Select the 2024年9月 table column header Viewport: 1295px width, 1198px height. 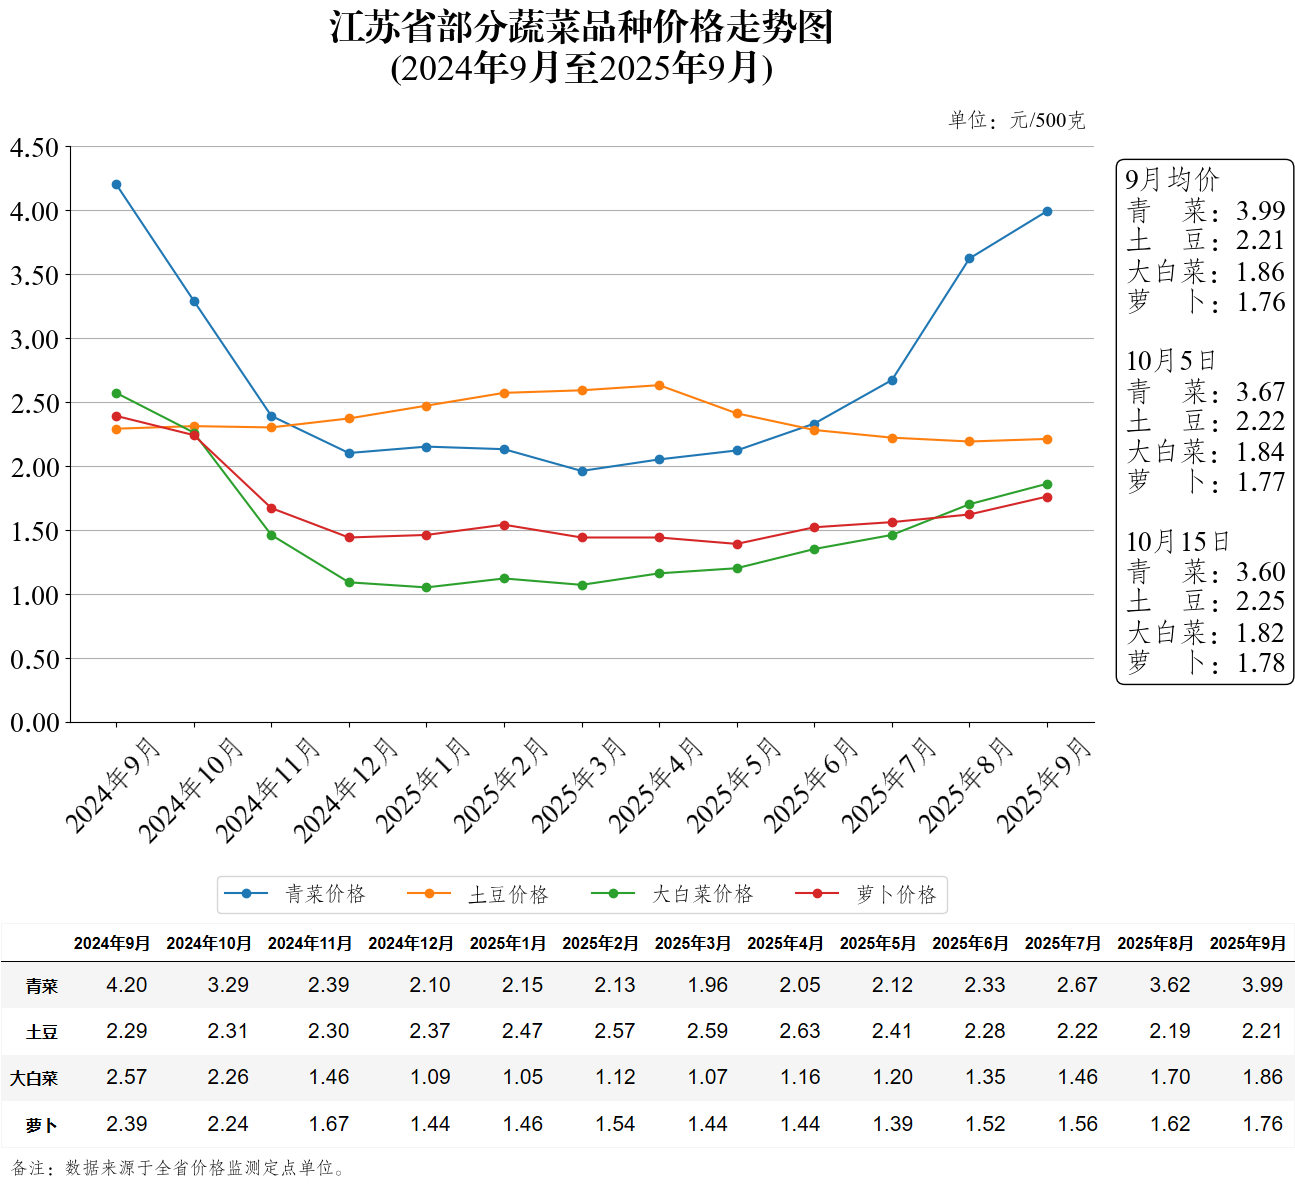[x=112, y=943]
